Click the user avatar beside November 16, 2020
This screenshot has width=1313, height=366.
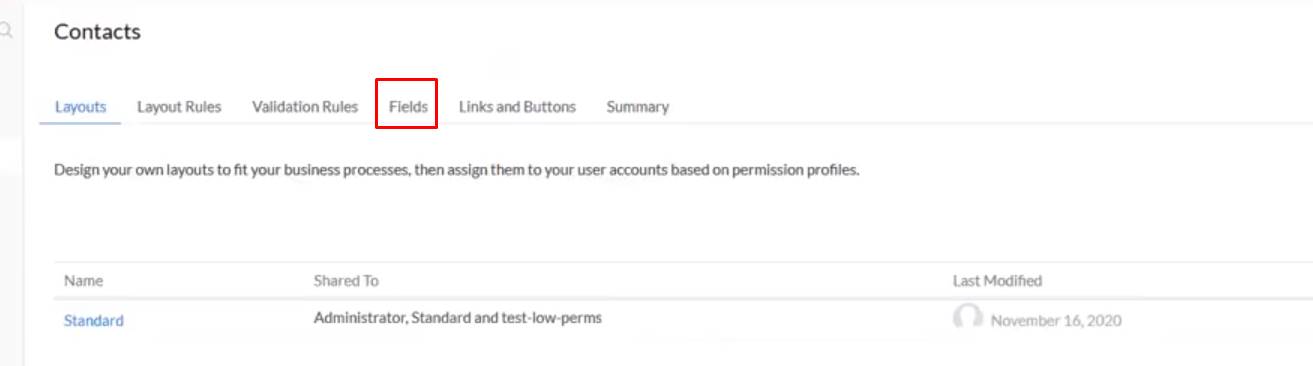[x=967, y=319]
